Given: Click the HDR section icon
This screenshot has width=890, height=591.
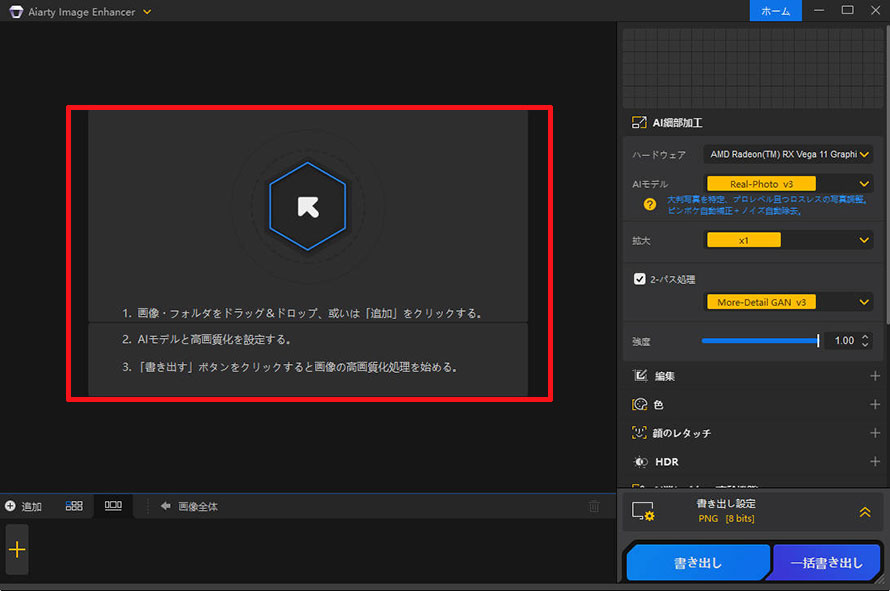Looking at the screenshot, I should 640,462.
